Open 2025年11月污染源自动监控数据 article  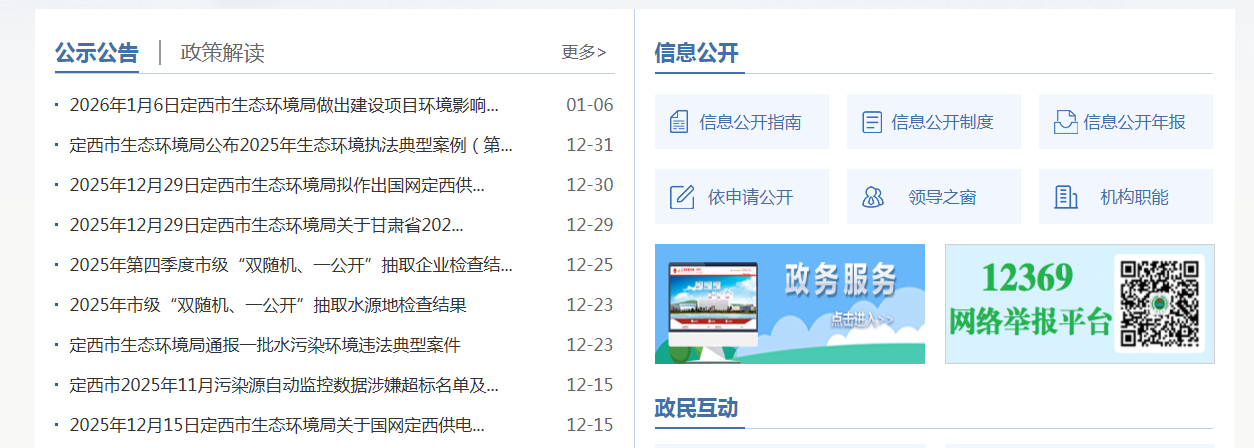284,385
